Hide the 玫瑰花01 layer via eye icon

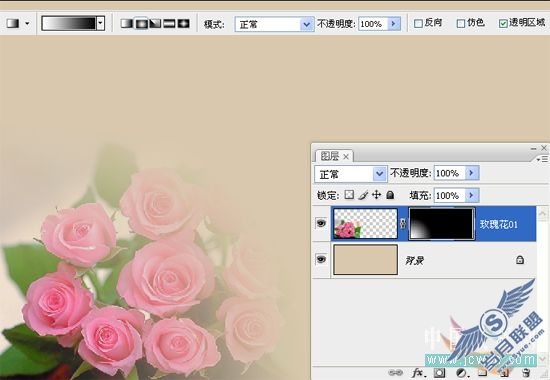click(x=321, y=223)
